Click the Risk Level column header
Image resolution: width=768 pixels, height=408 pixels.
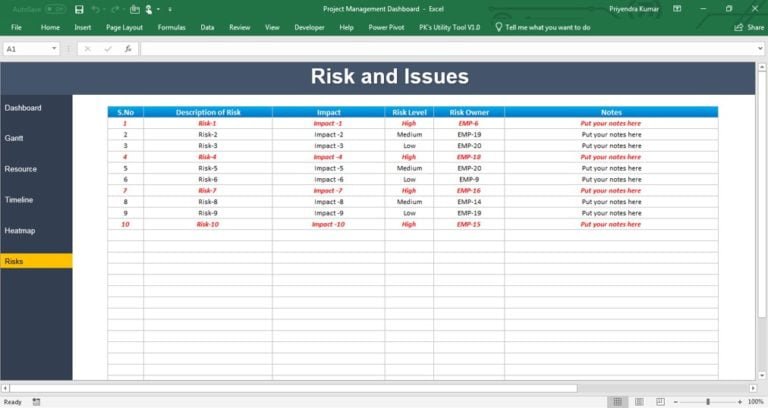409,112
